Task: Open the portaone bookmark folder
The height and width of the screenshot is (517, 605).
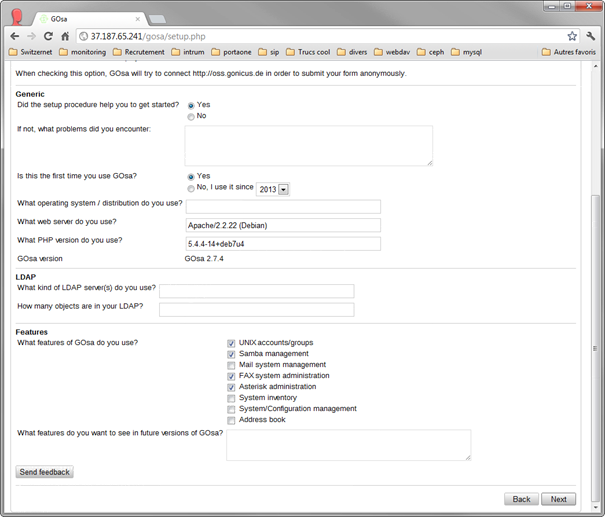Action: click(232, 52)
